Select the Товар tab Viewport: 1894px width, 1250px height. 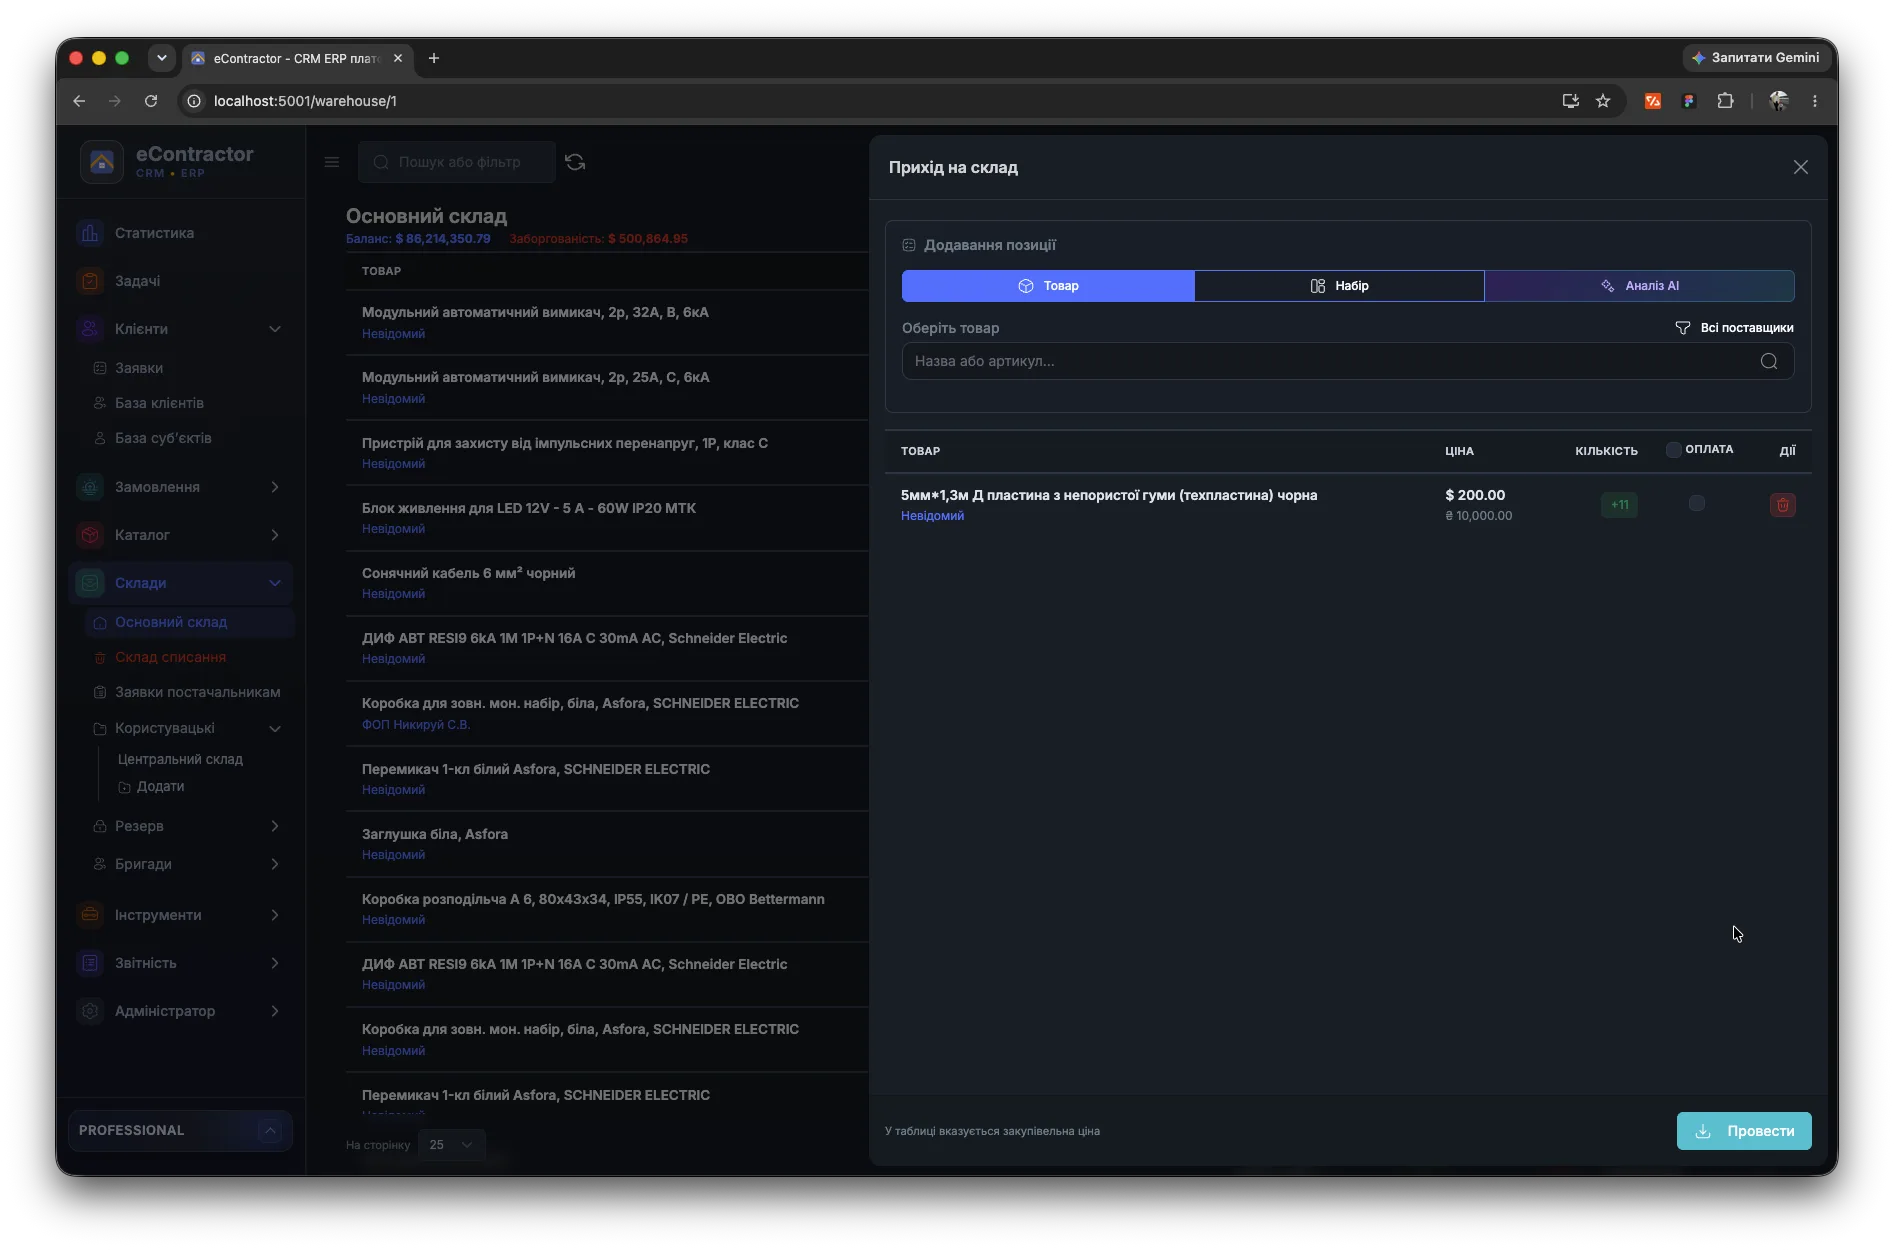pos(1048,286)
